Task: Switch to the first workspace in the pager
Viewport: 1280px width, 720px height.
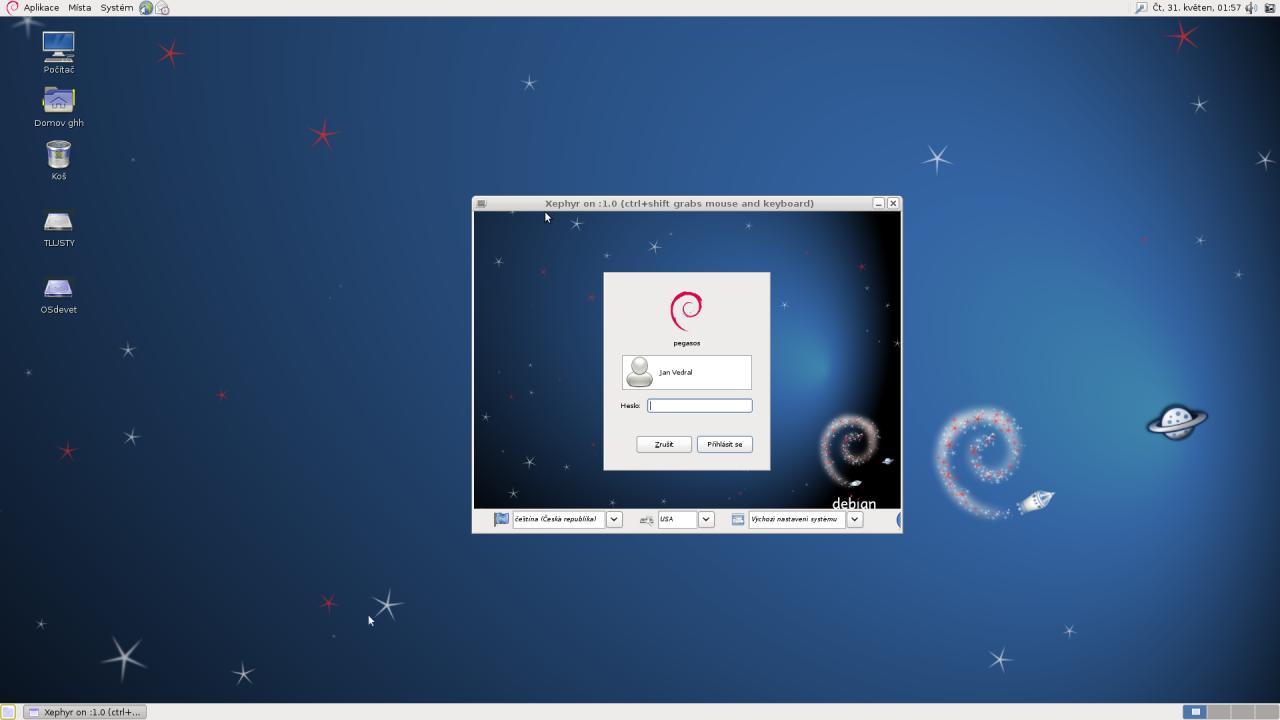Action: 1195,712
